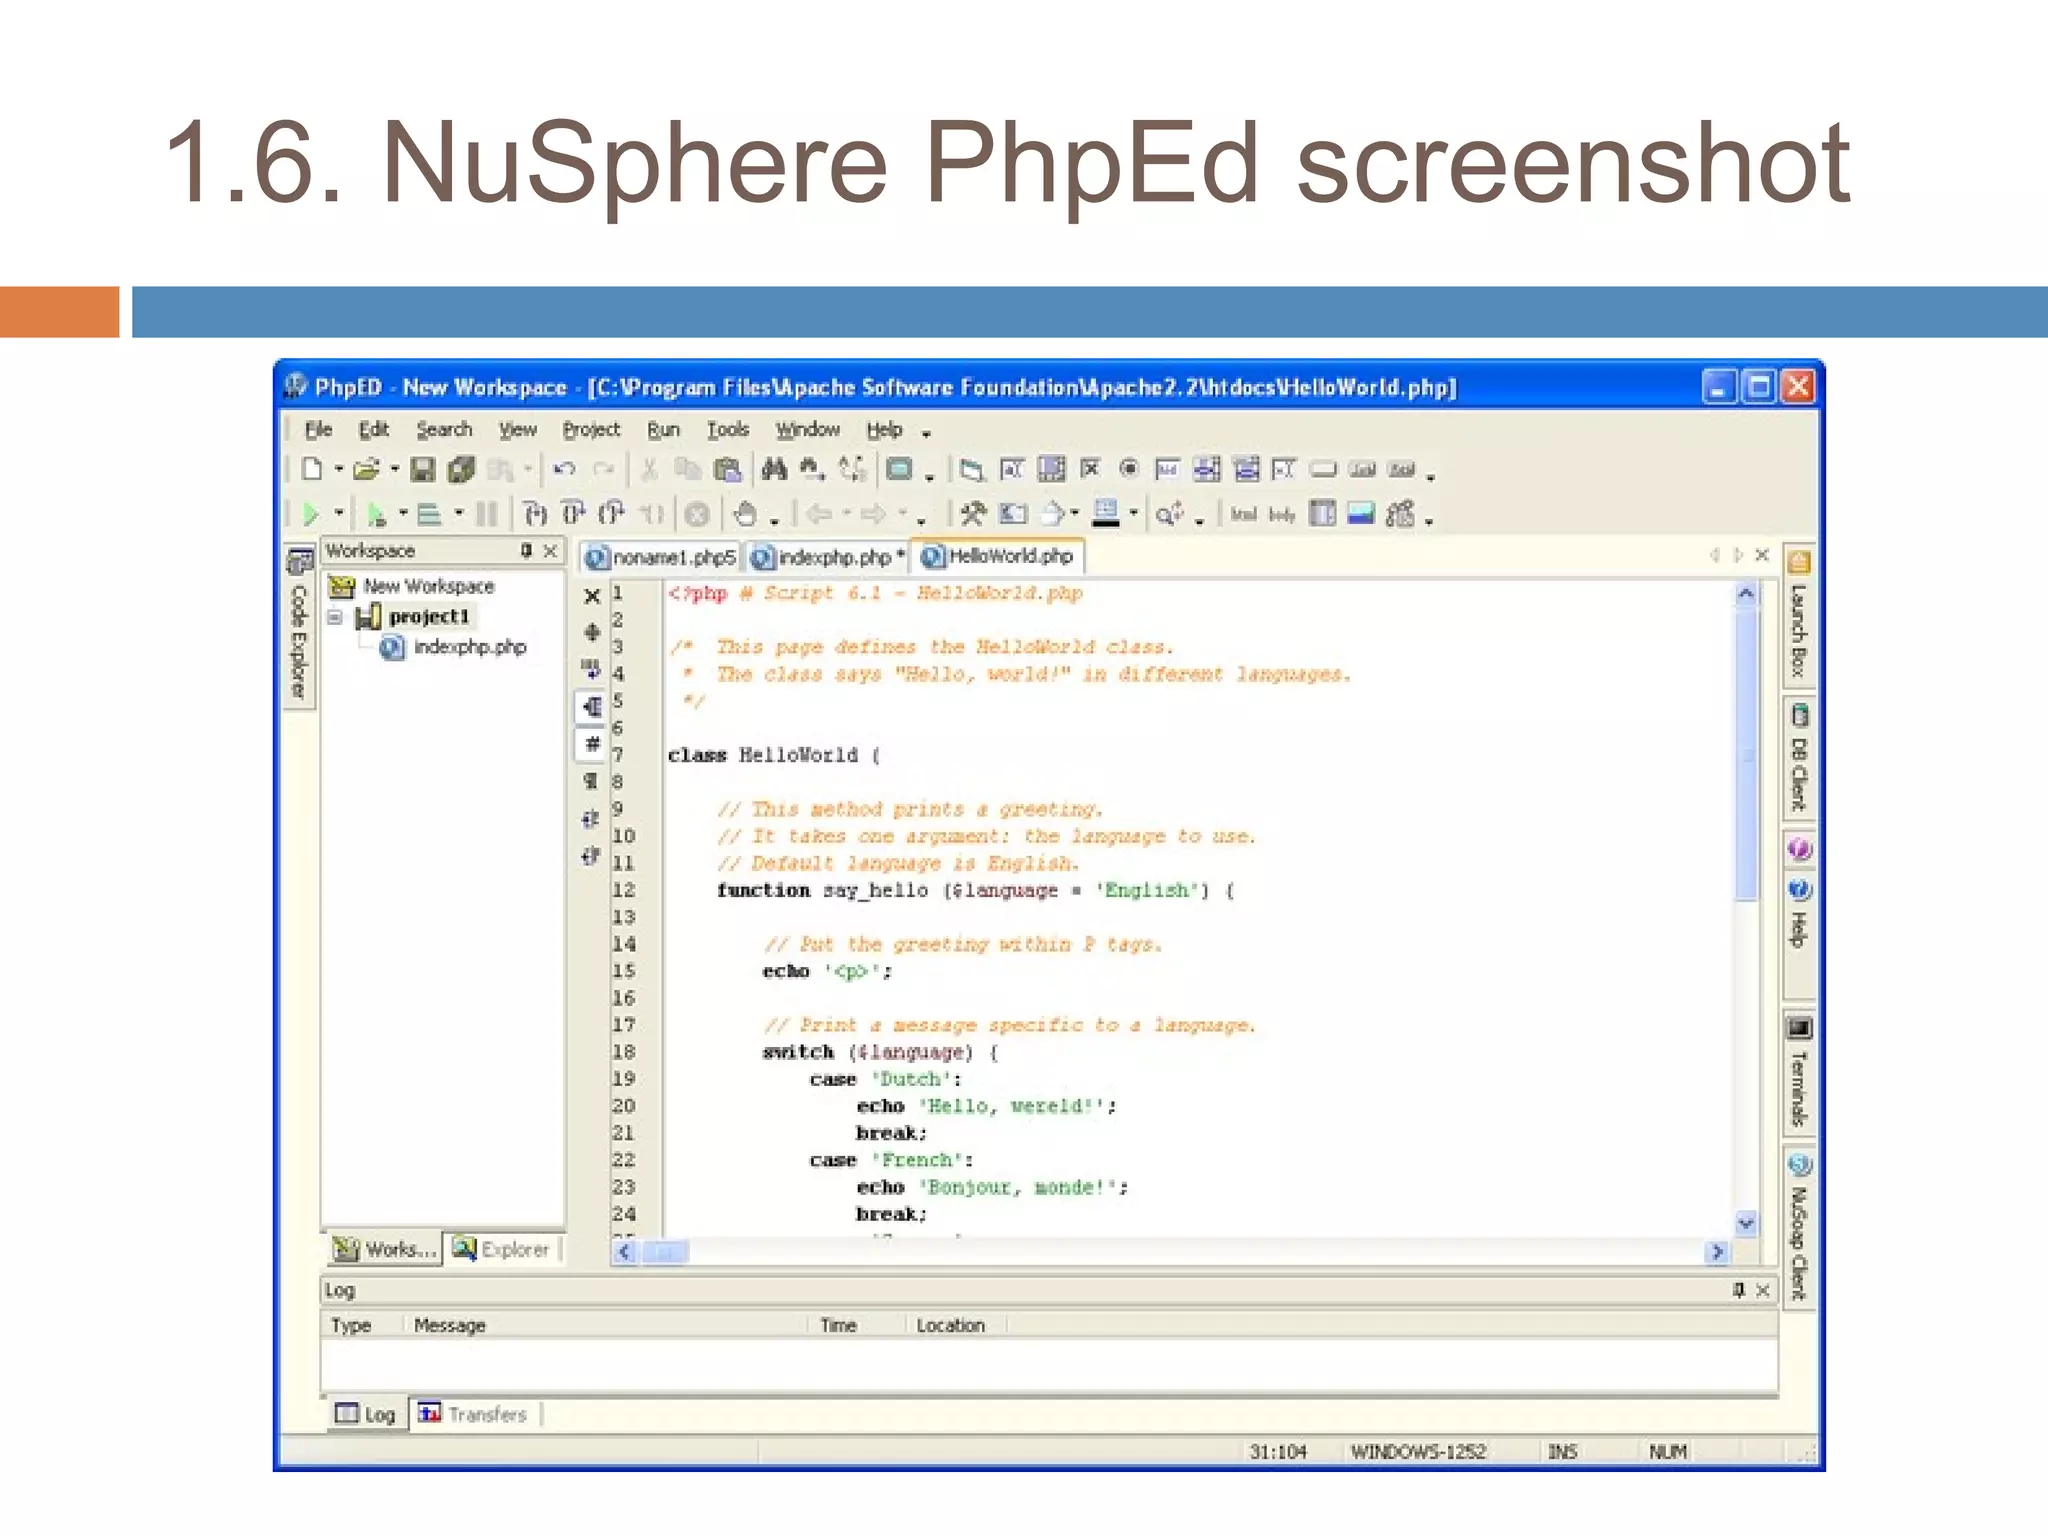The height and width of the screenshot is (1536, 2048).
Task: Click the Message column header in Log
Action: tap(449, 1325)
